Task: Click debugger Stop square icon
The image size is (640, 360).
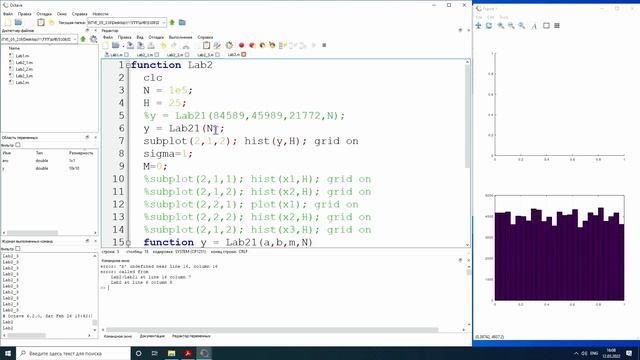Action: (324, 45)
